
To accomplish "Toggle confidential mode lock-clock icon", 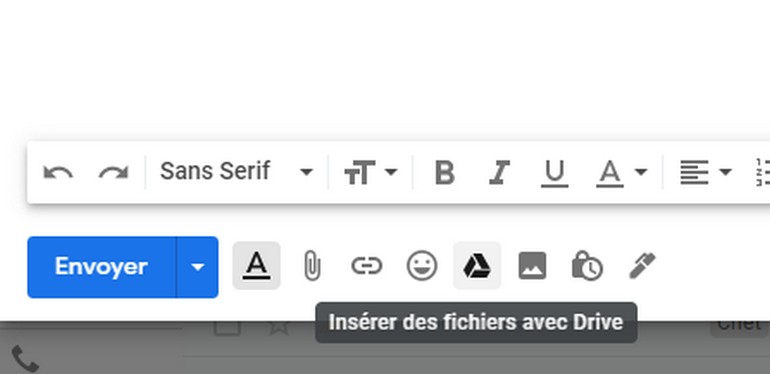I will (x=587, y=266).
